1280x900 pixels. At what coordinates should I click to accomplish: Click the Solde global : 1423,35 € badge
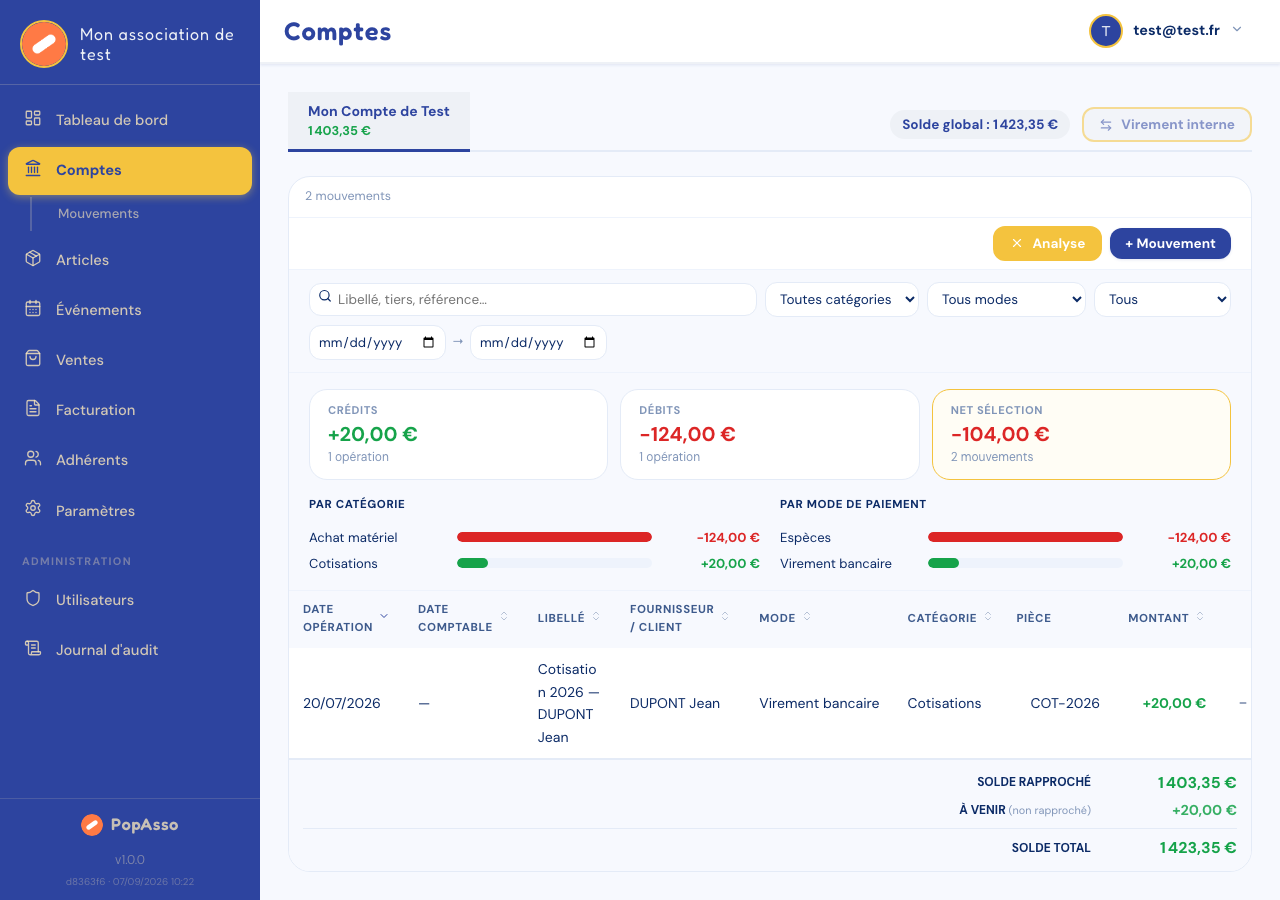coord(980,125)
